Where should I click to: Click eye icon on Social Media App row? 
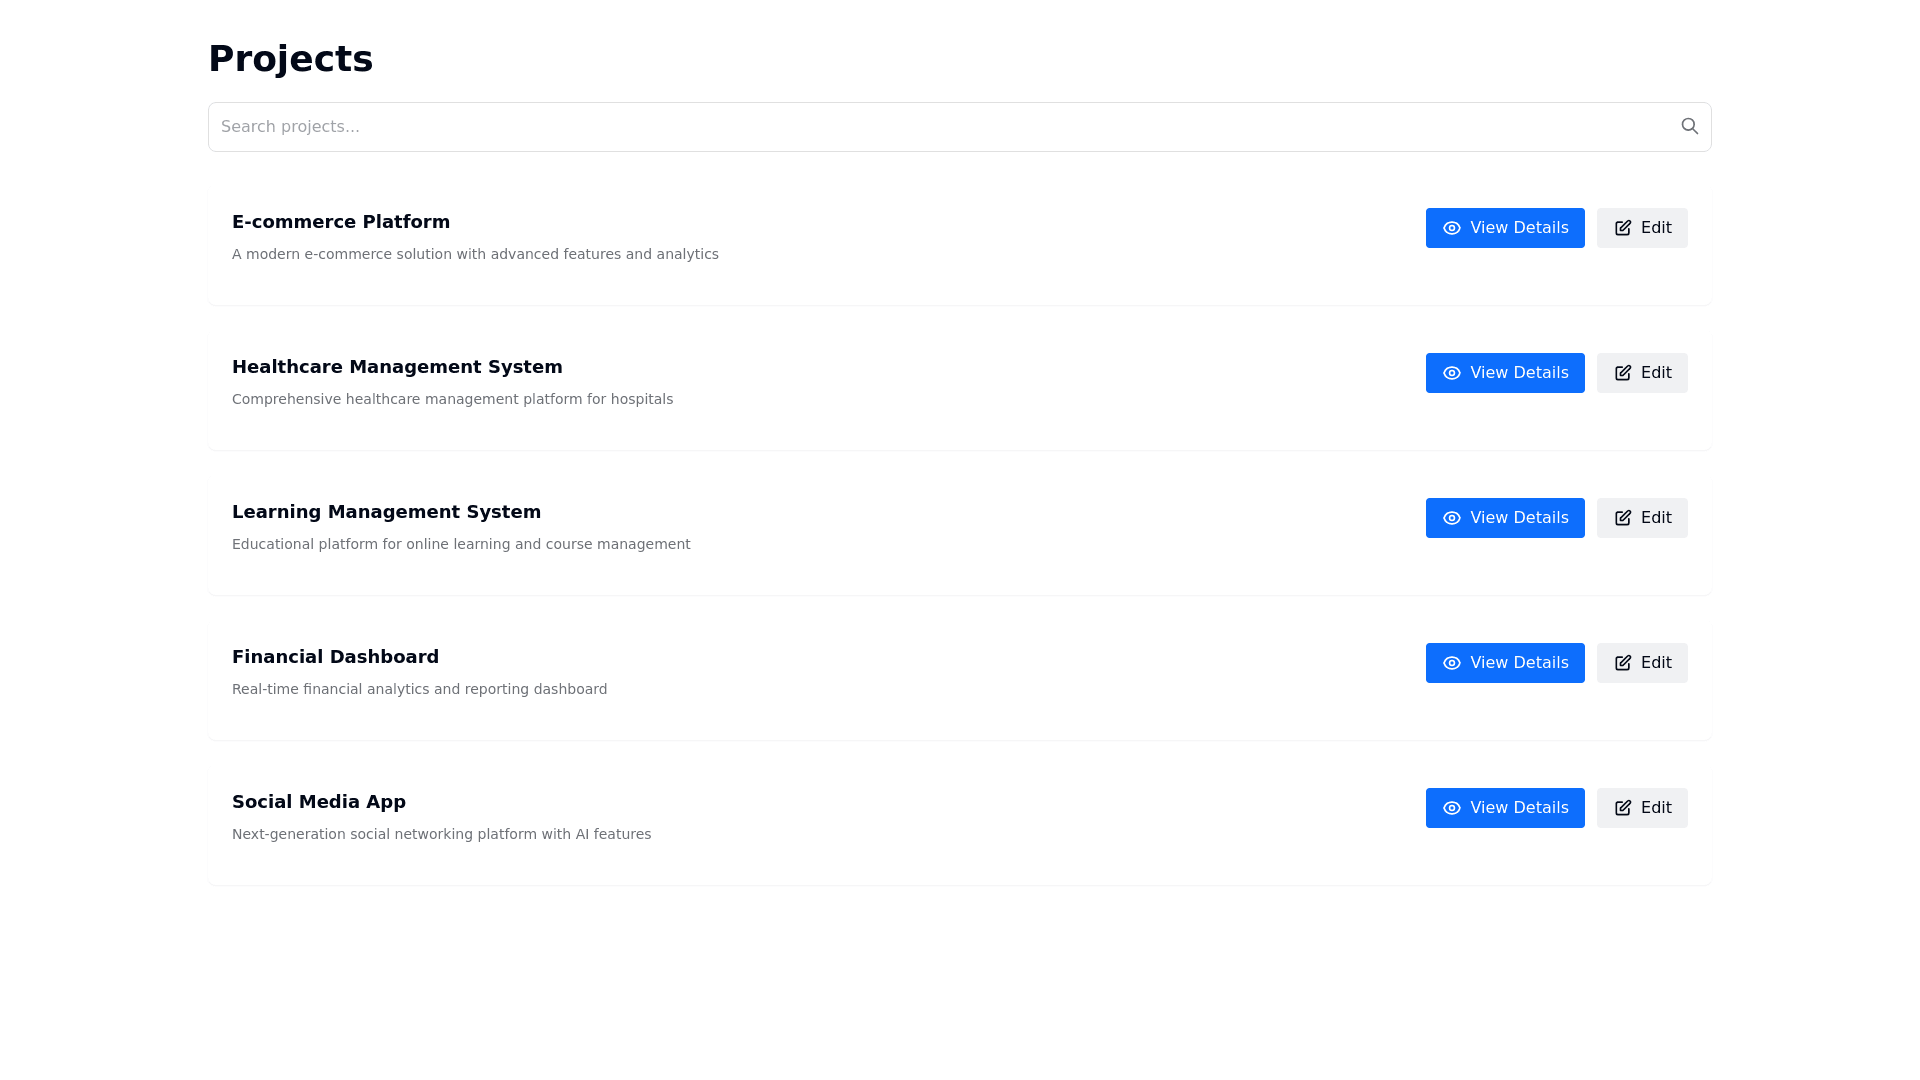click(x=1452, y=808)
